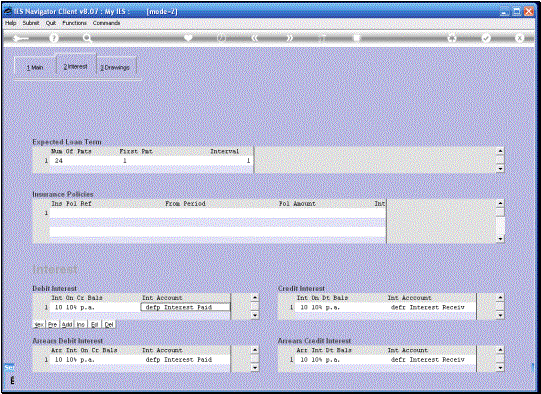The image size is (541, 394).
Task: Open the Functions menu
Action: pyautogui.click(x=74, y=23)
